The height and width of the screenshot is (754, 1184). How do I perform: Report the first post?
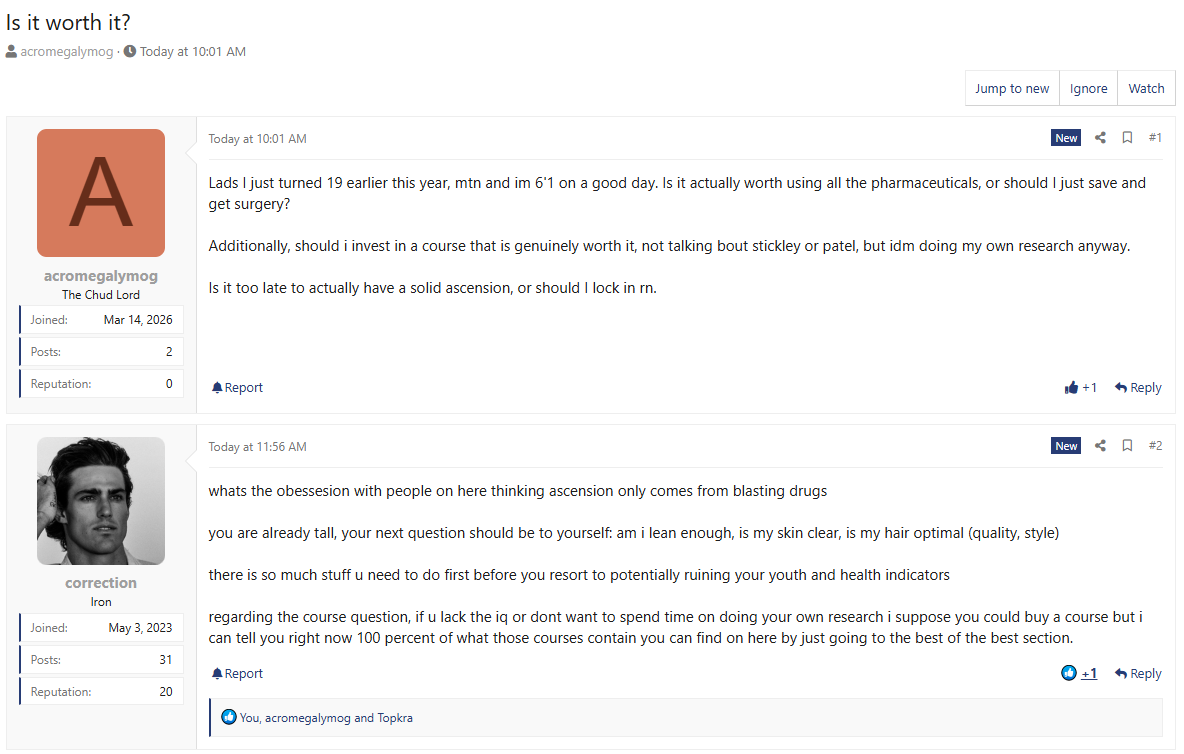pos(237,388)
